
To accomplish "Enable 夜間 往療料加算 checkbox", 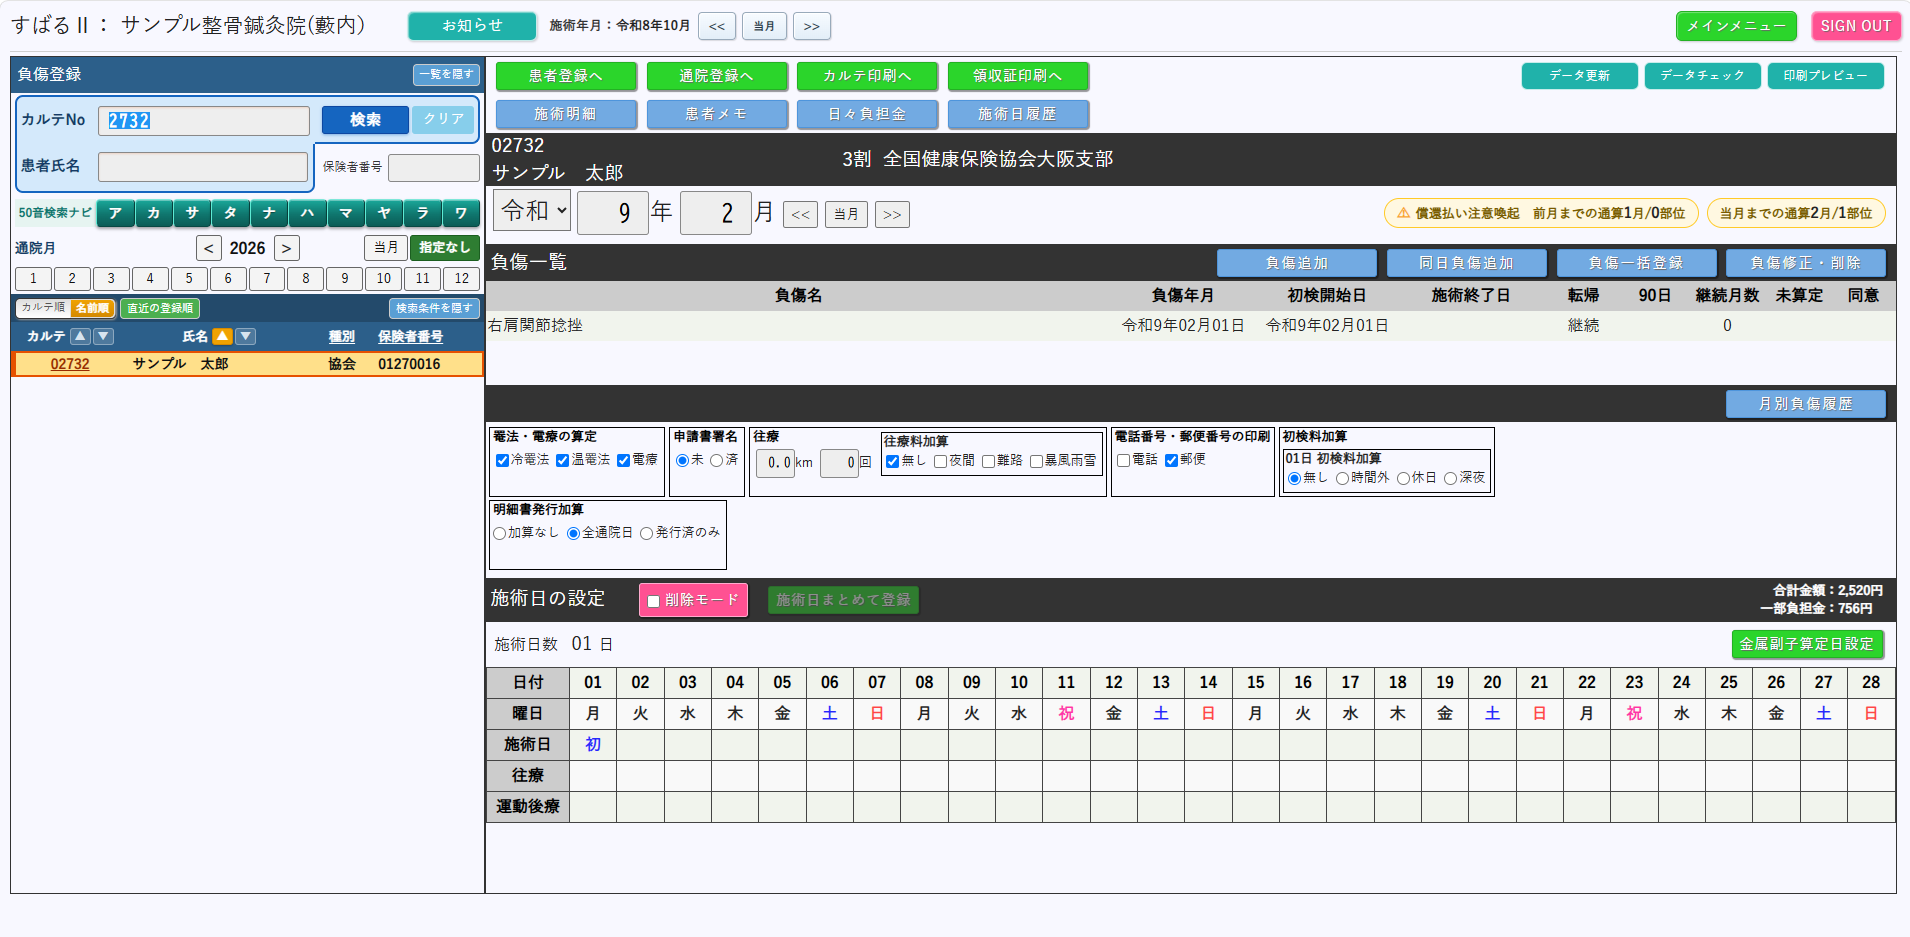I will [x=940, y=462].
